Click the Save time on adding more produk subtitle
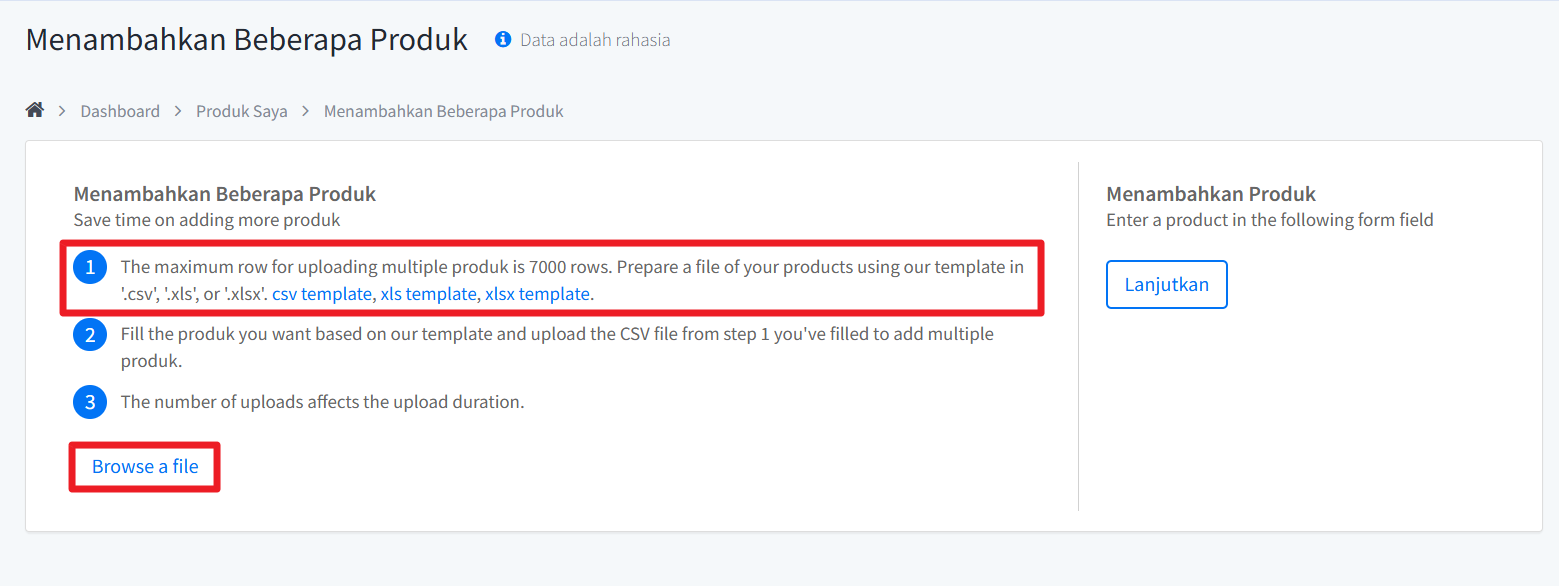Screen dimensions: 1559x586 [x=207, y=220]
